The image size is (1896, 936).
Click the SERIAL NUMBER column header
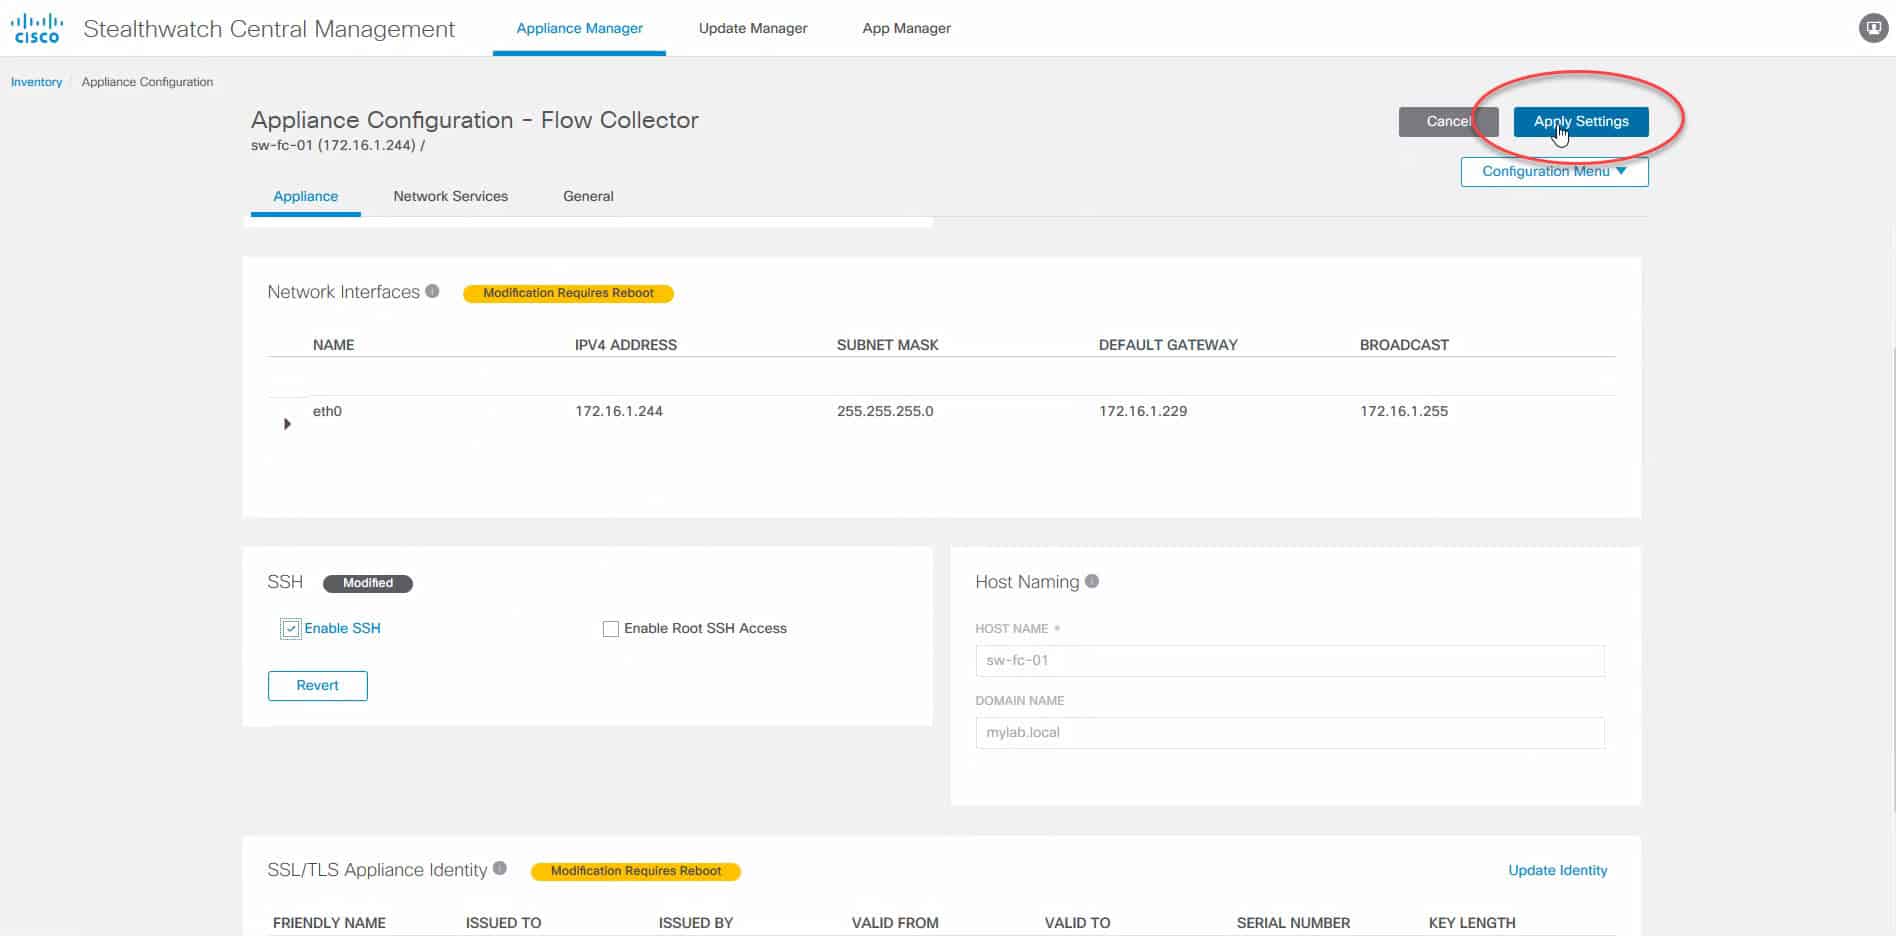pos(1293,923)
